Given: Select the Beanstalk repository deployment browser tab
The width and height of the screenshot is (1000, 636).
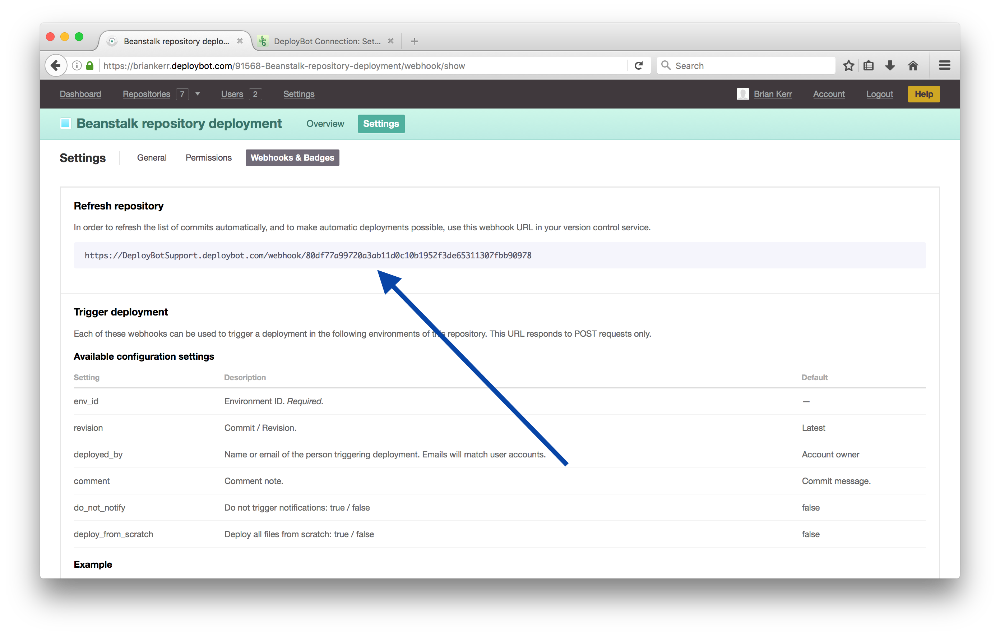Looking at the screenshot, I should 176,41.
